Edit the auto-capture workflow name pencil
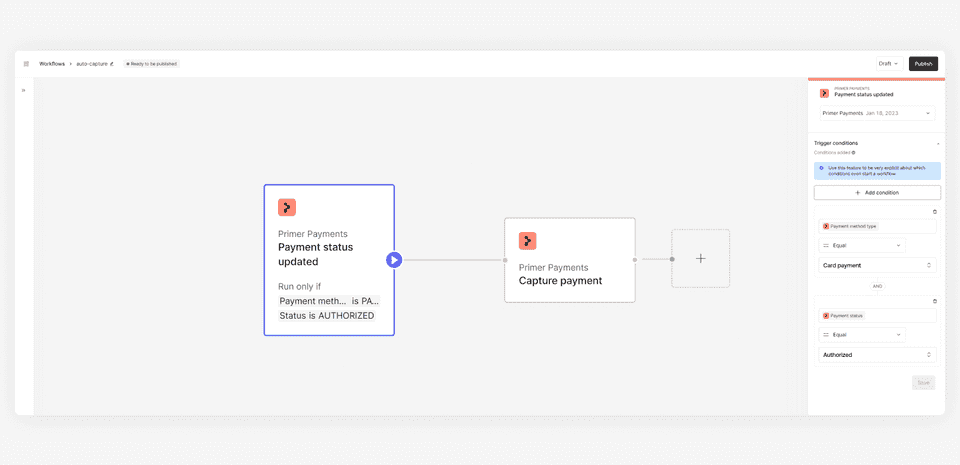The height and width of the screenshot is (465, 960). tap(111, 64)
